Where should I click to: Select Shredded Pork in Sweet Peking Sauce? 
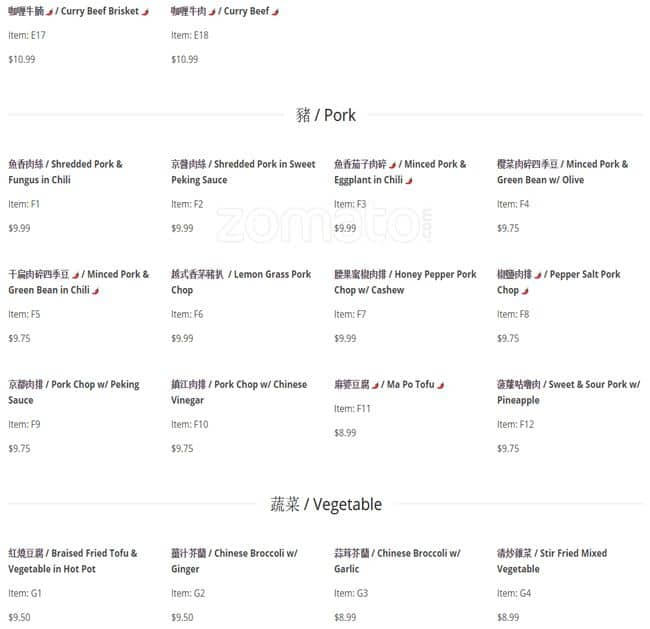[243, 172]
